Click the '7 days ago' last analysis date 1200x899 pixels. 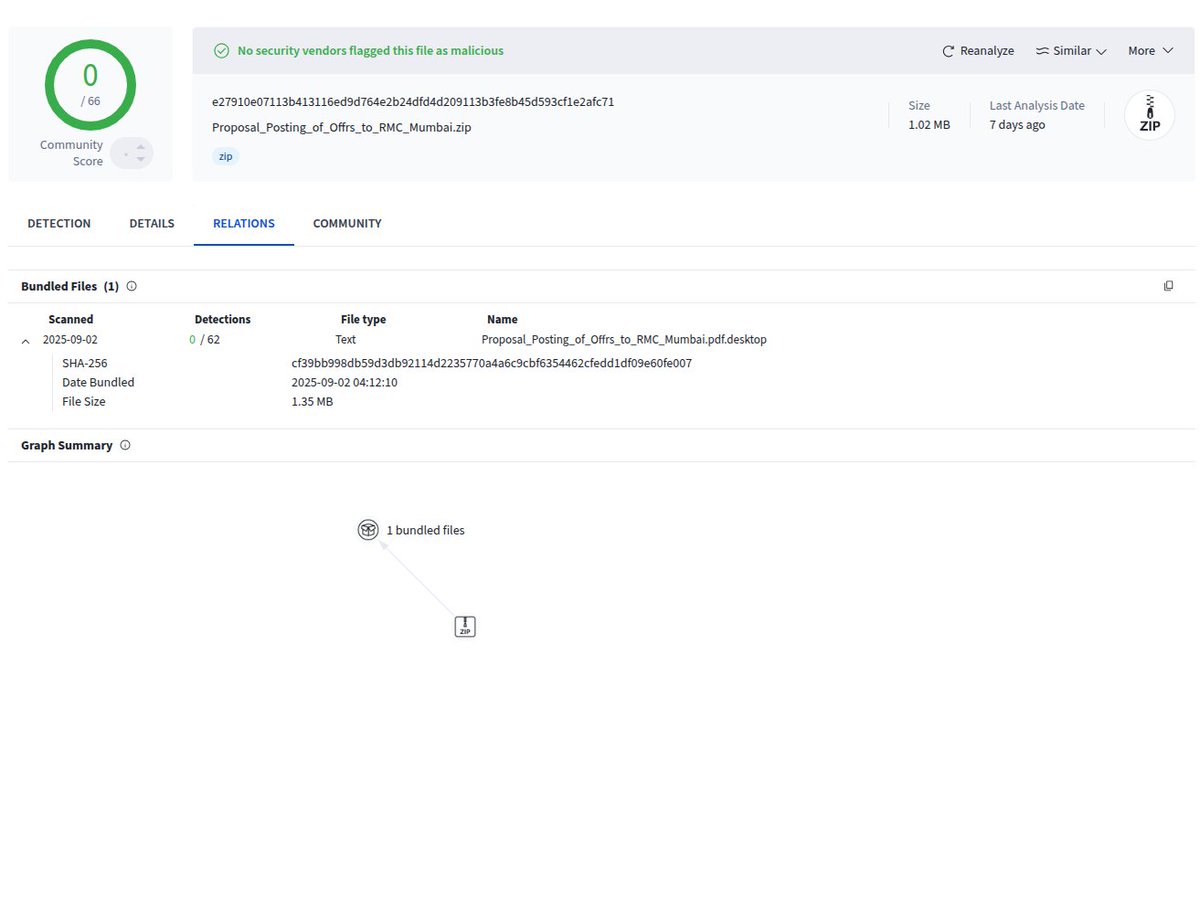tap(1017, 125)
